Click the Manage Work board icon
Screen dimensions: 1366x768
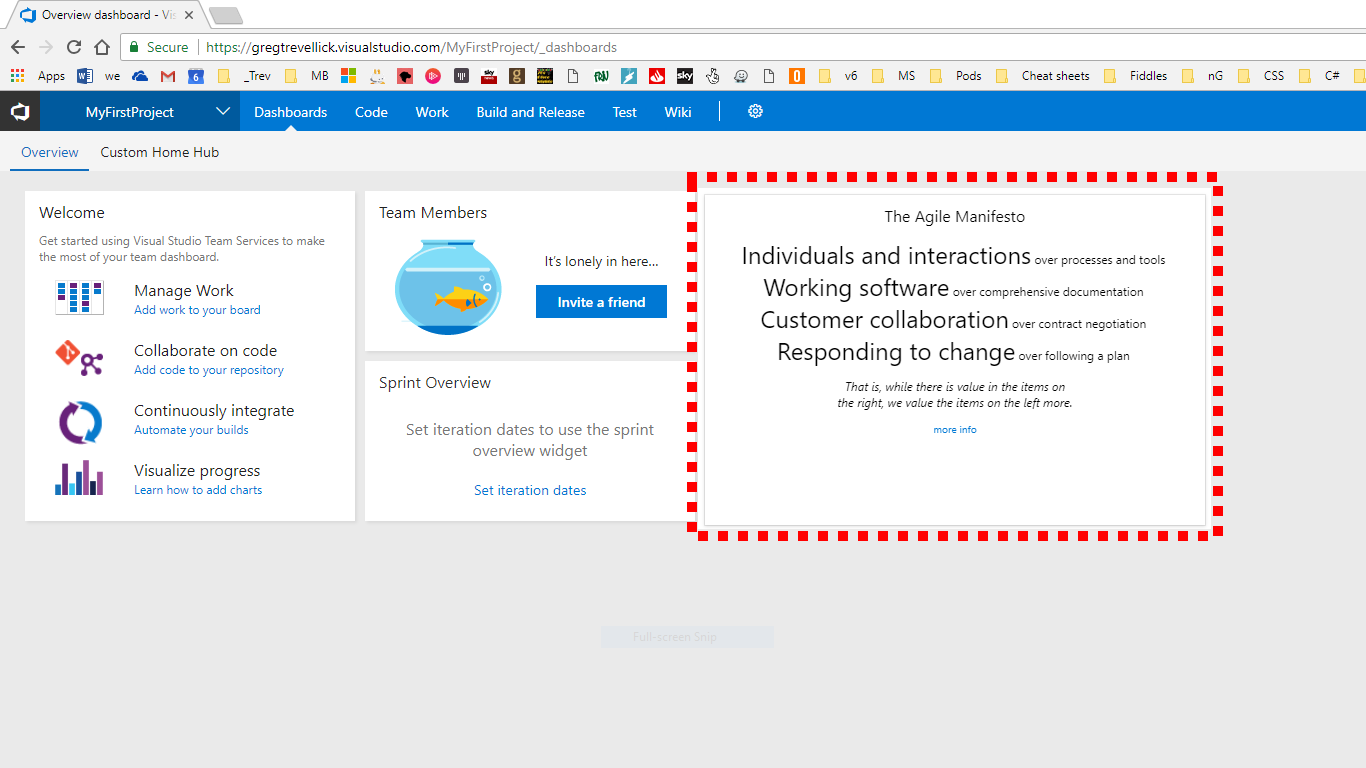tap(79, 298)
